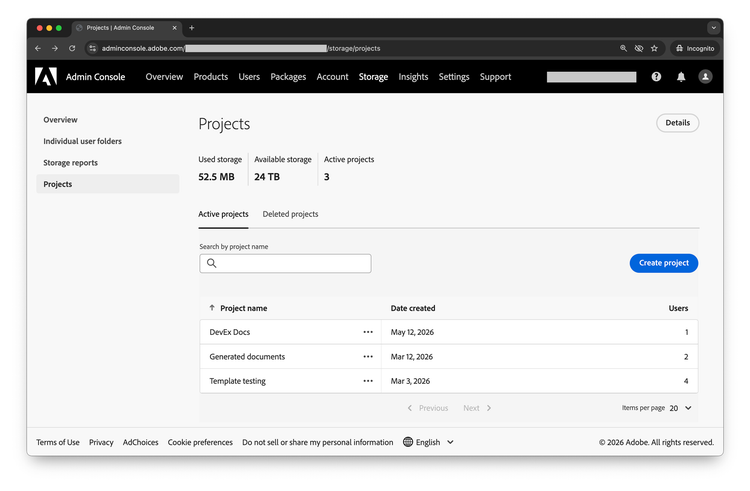Open the site information icon in the address bar
Screen dimensions: 750x491
click(93, 48)
